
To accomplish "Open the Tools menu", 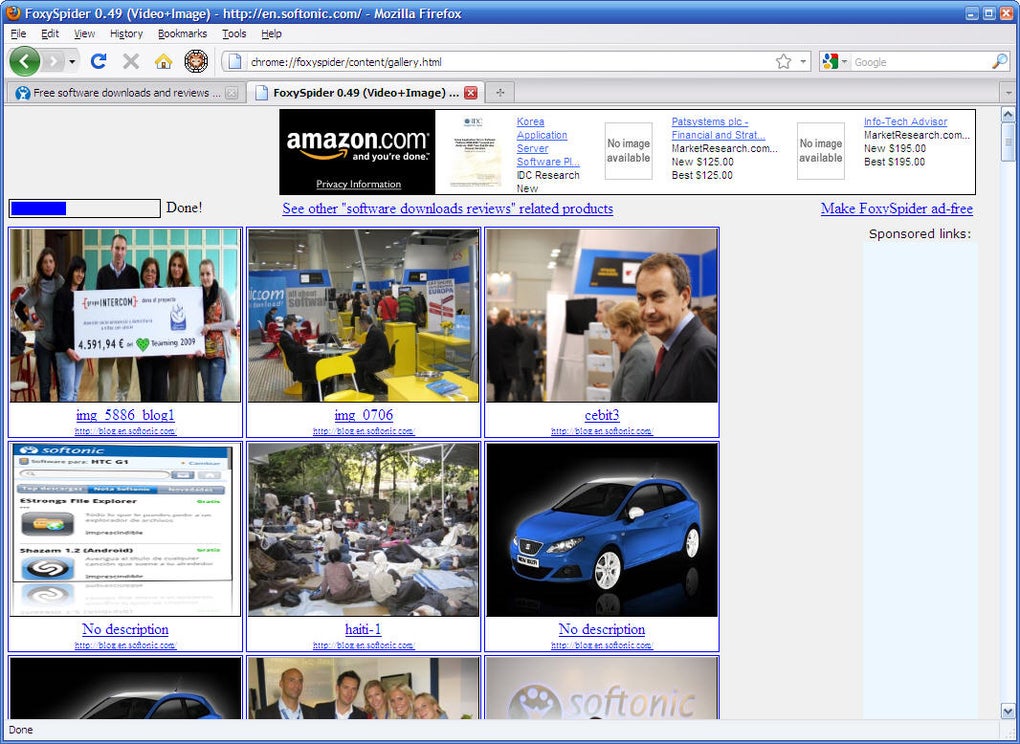I will click(x=234, y=34).
